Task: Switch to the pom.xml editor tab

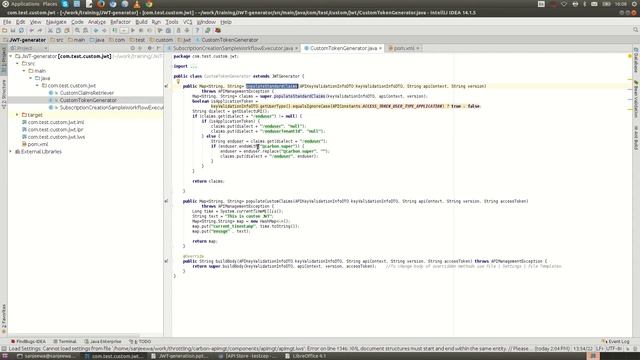Action: (x=404, y=48)
